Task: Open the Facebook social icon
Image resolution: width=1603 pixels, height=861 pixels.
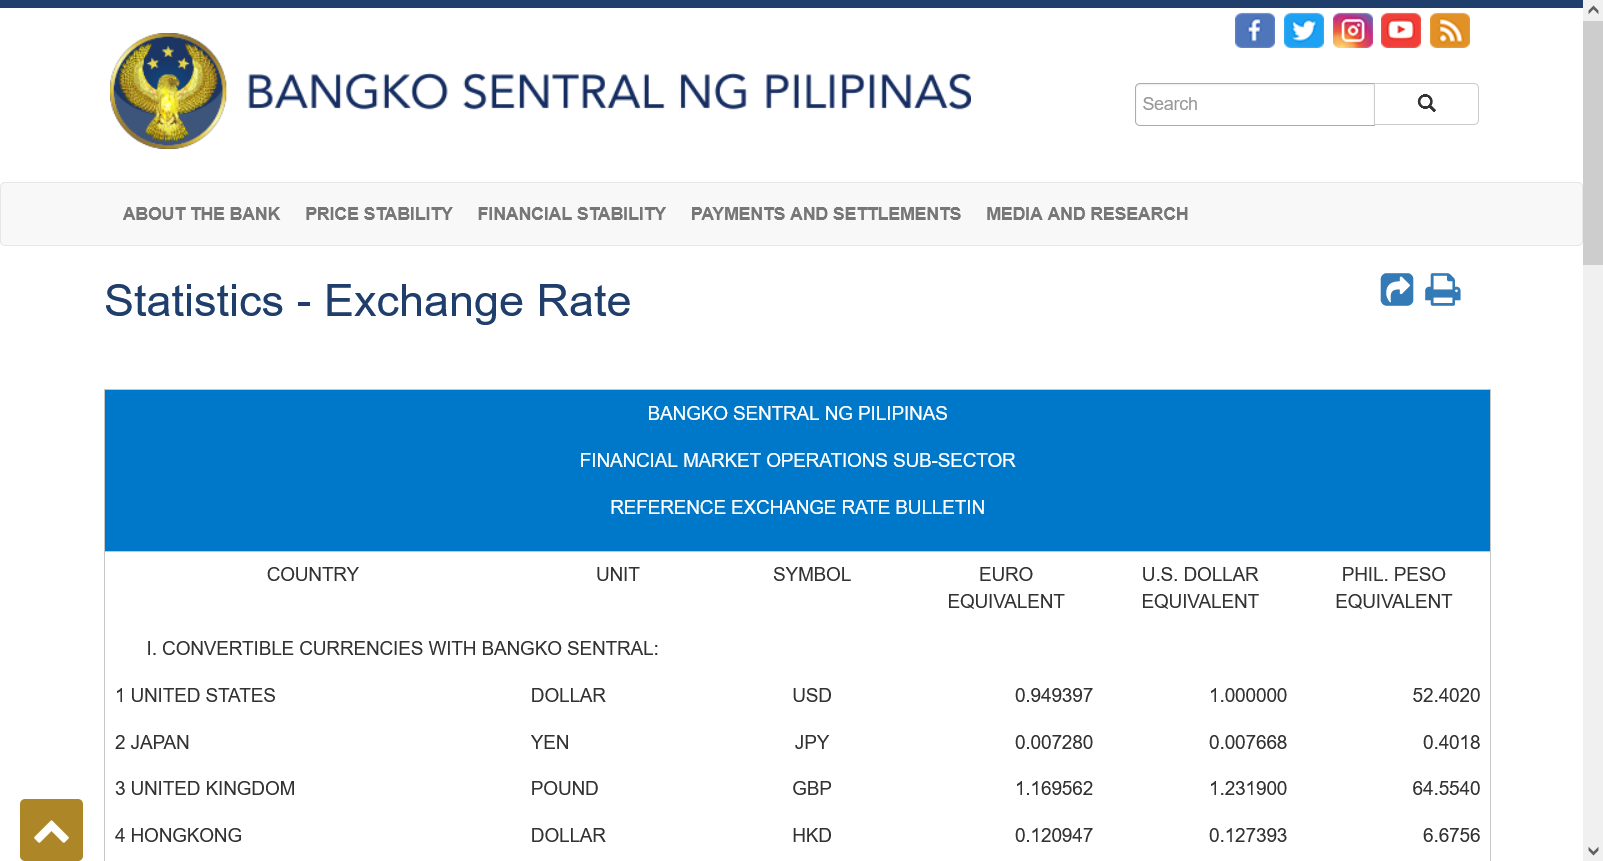Action: coord(1254,31)
